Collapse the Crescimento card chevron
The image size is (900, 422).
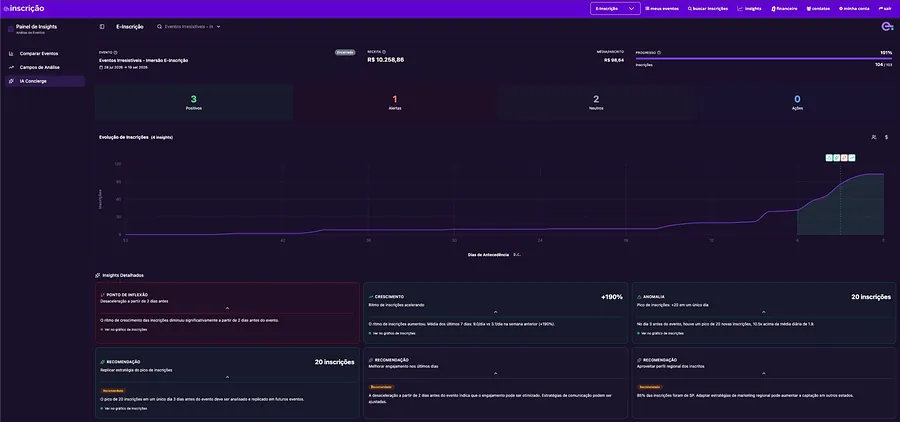(x=495, y=312)
